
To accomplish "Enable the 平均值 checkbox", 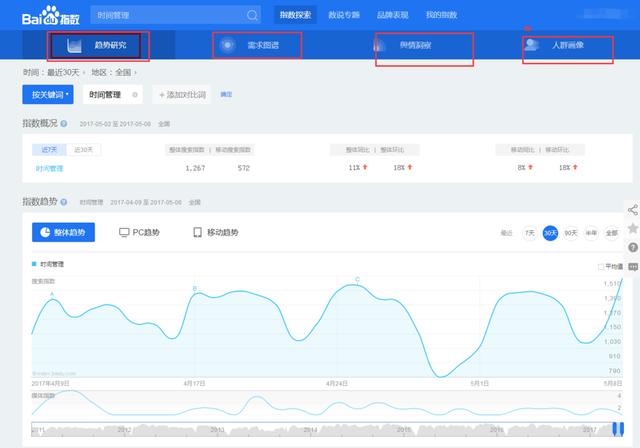I will tap(601, 267).
